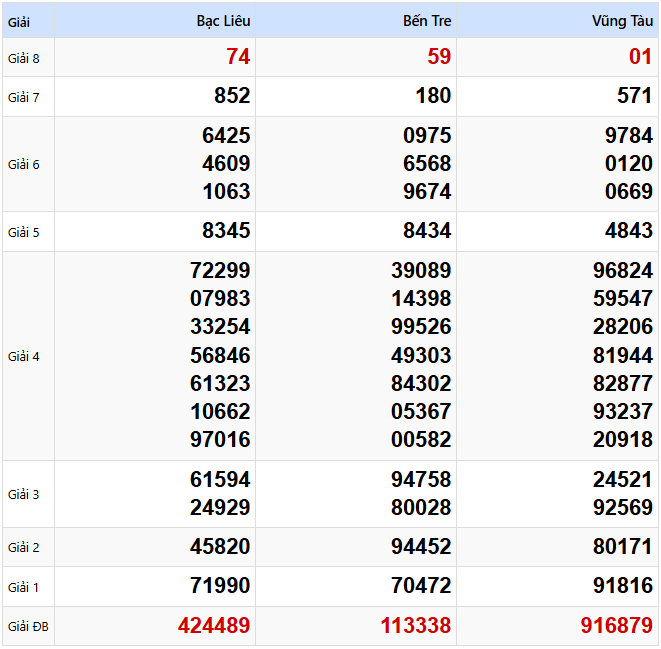Select the Giải 4 row label

click(x=24, y=356)
